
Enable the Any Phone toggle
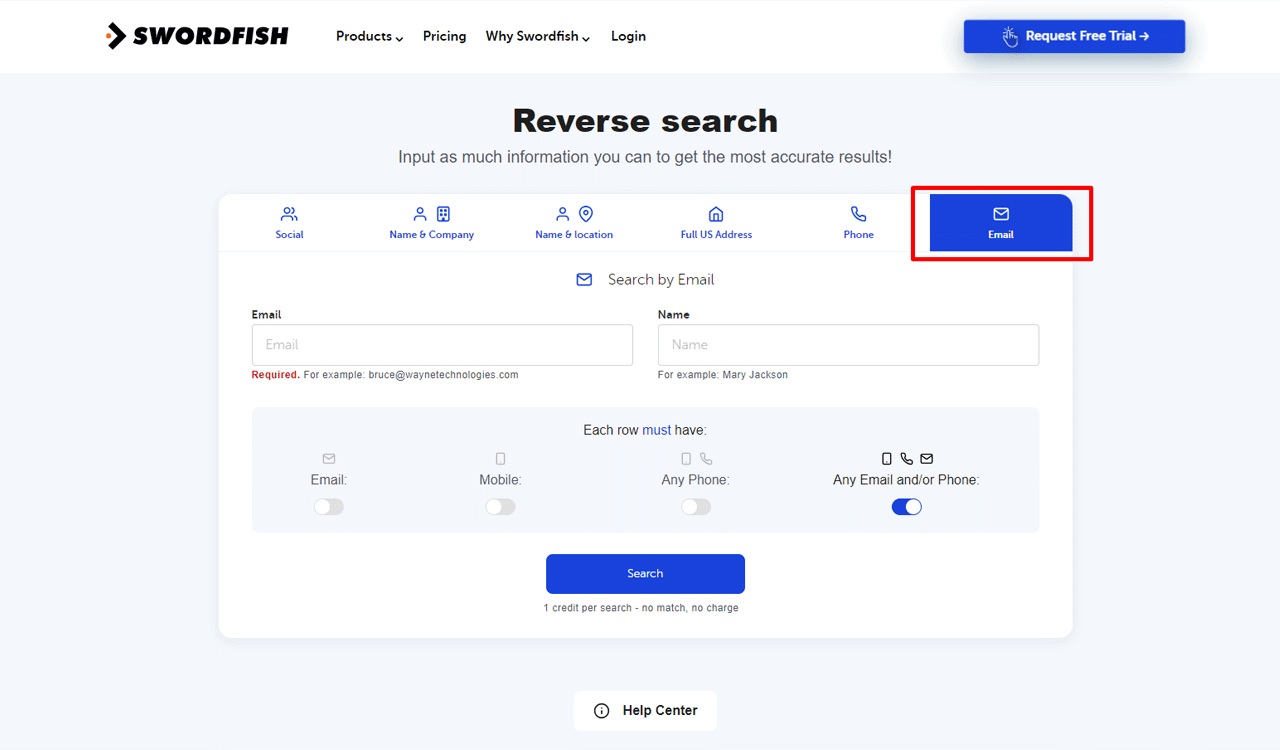tap(696, 507)
